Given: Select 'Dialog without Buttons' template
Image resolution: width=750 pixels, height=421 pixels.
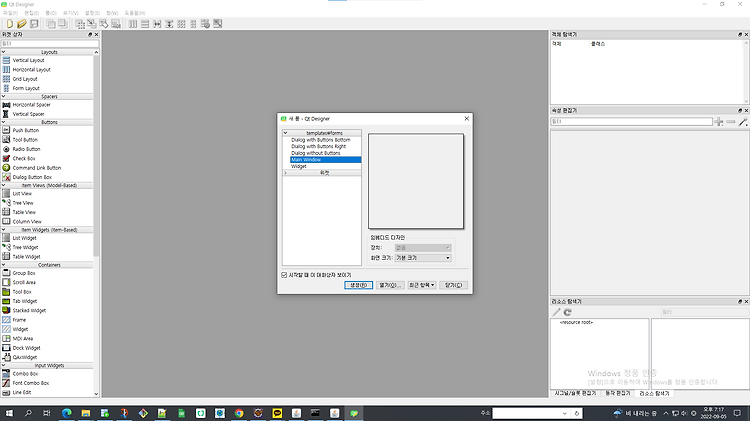Looking at the screenshot, I should click(316, 153).
